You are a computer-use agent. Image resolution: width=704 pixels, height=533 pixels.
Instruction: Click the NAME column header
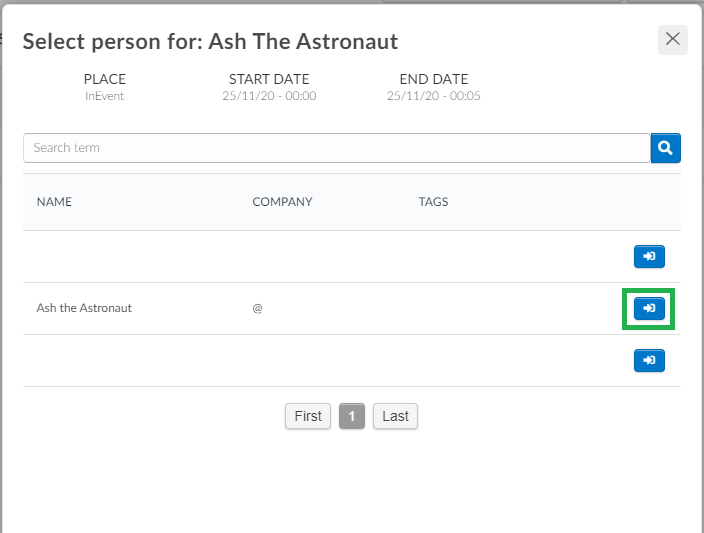click(x=54, y=202)
